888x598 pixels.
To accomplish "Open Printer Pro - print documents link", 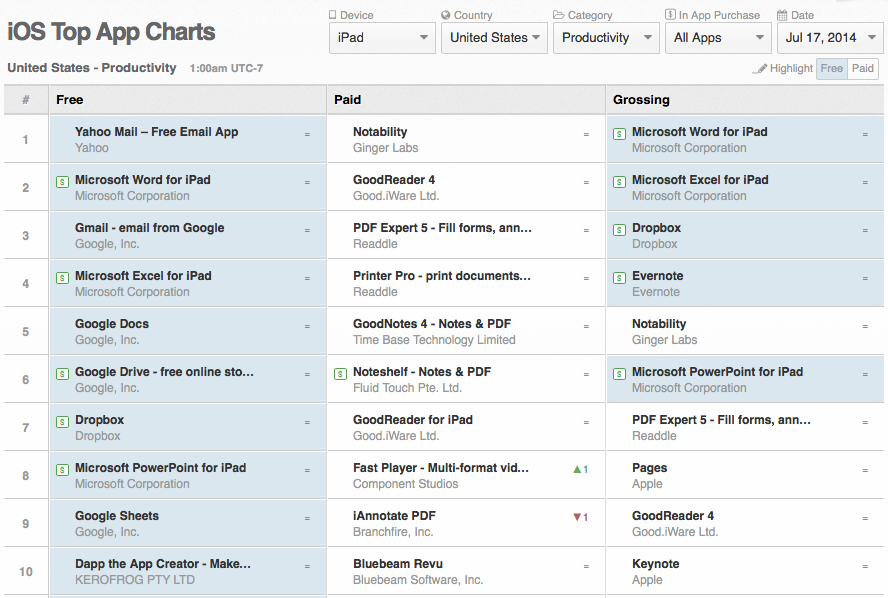I will pos(442,276).
